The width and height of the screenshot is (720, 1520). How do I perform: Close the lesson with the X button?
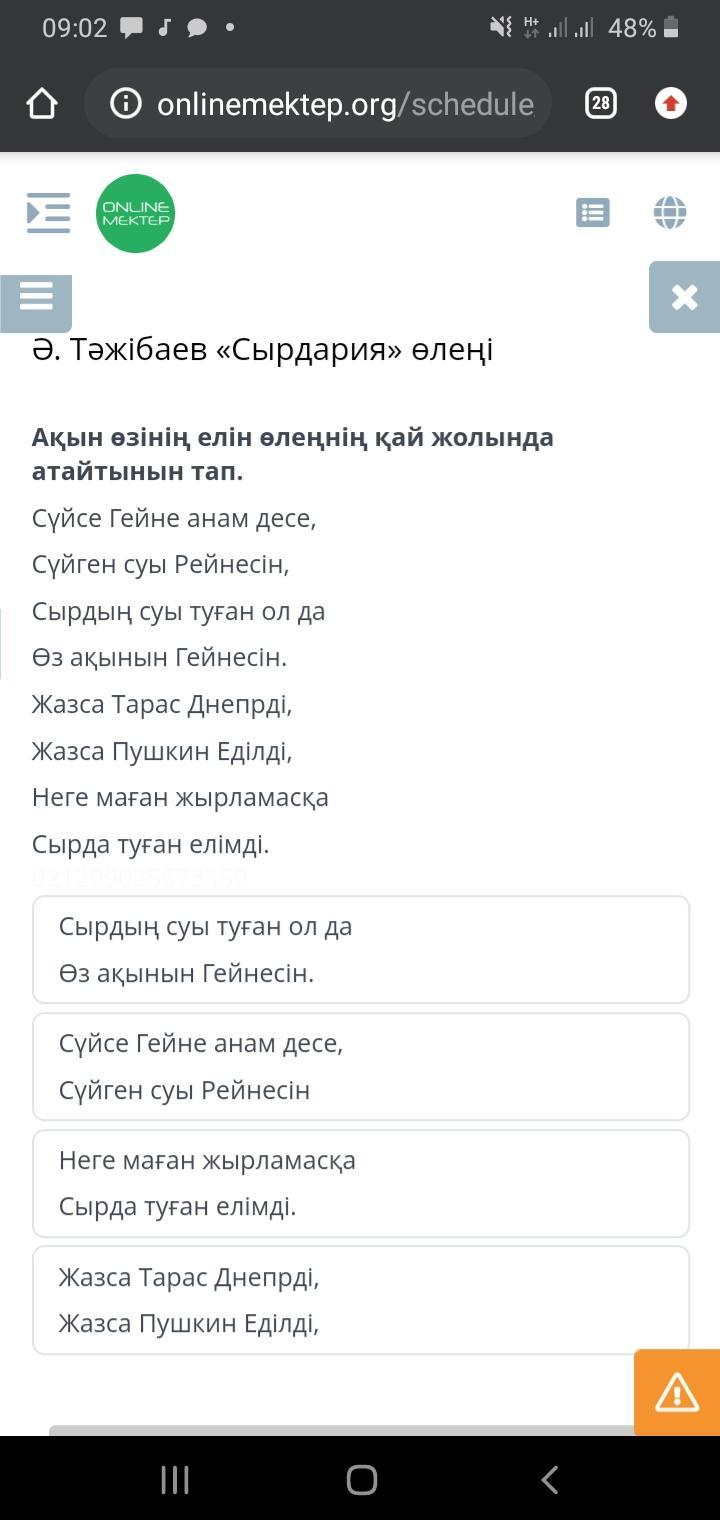(x=684, y=297)
